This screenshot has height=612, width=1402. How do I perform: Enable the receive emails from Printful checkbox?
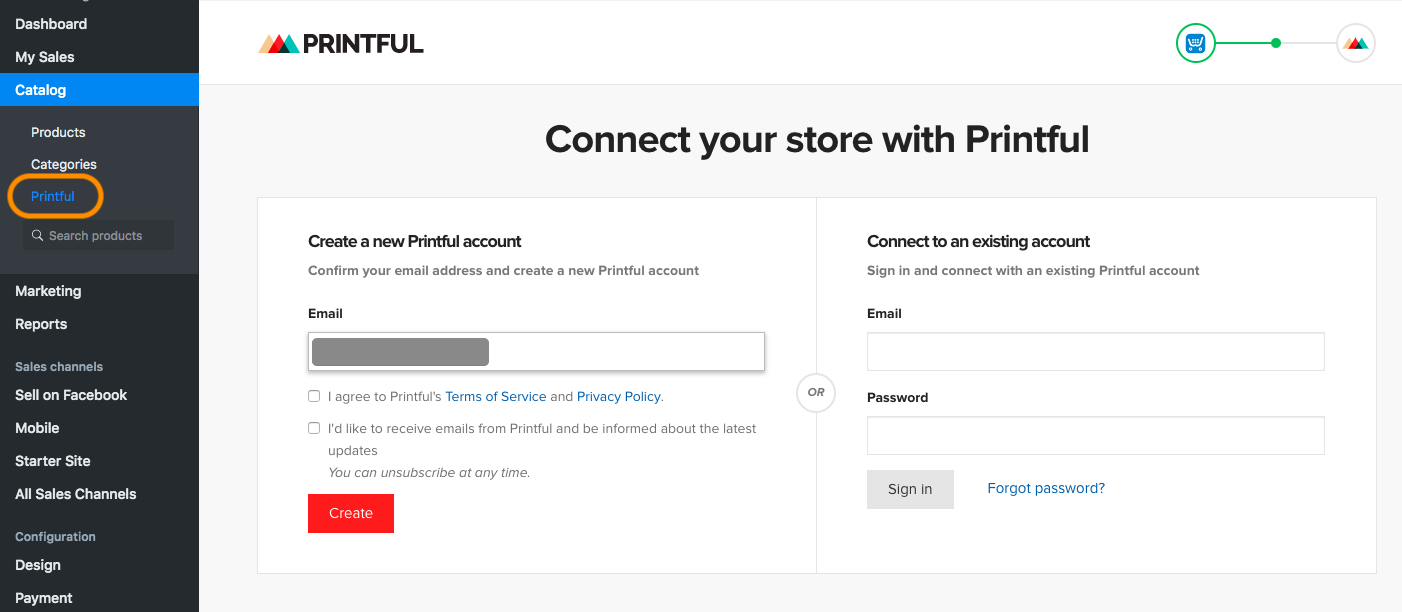[314, 428]
